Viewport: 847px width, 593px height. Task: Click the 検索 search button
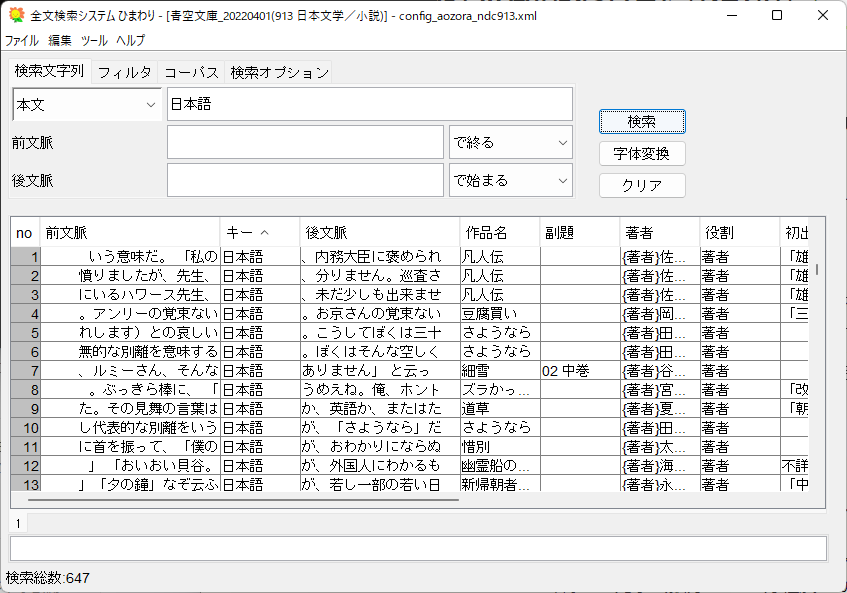pos(641,121)
